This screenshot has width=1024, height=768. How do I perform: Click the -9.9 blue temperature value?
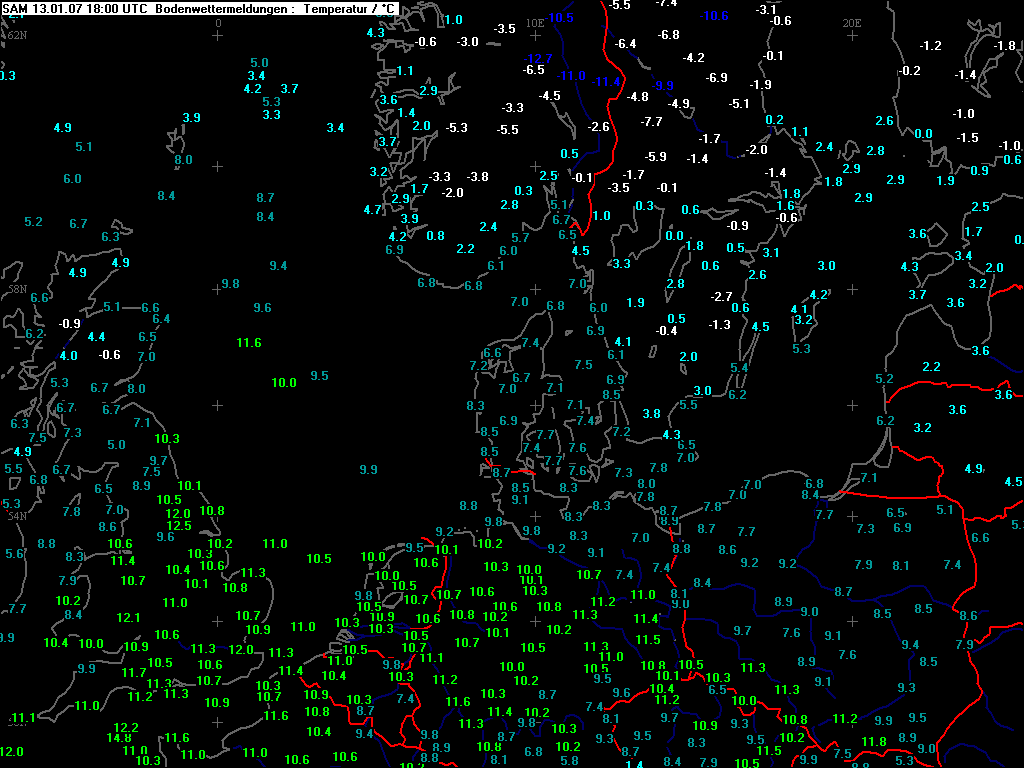tap(663, 85)
